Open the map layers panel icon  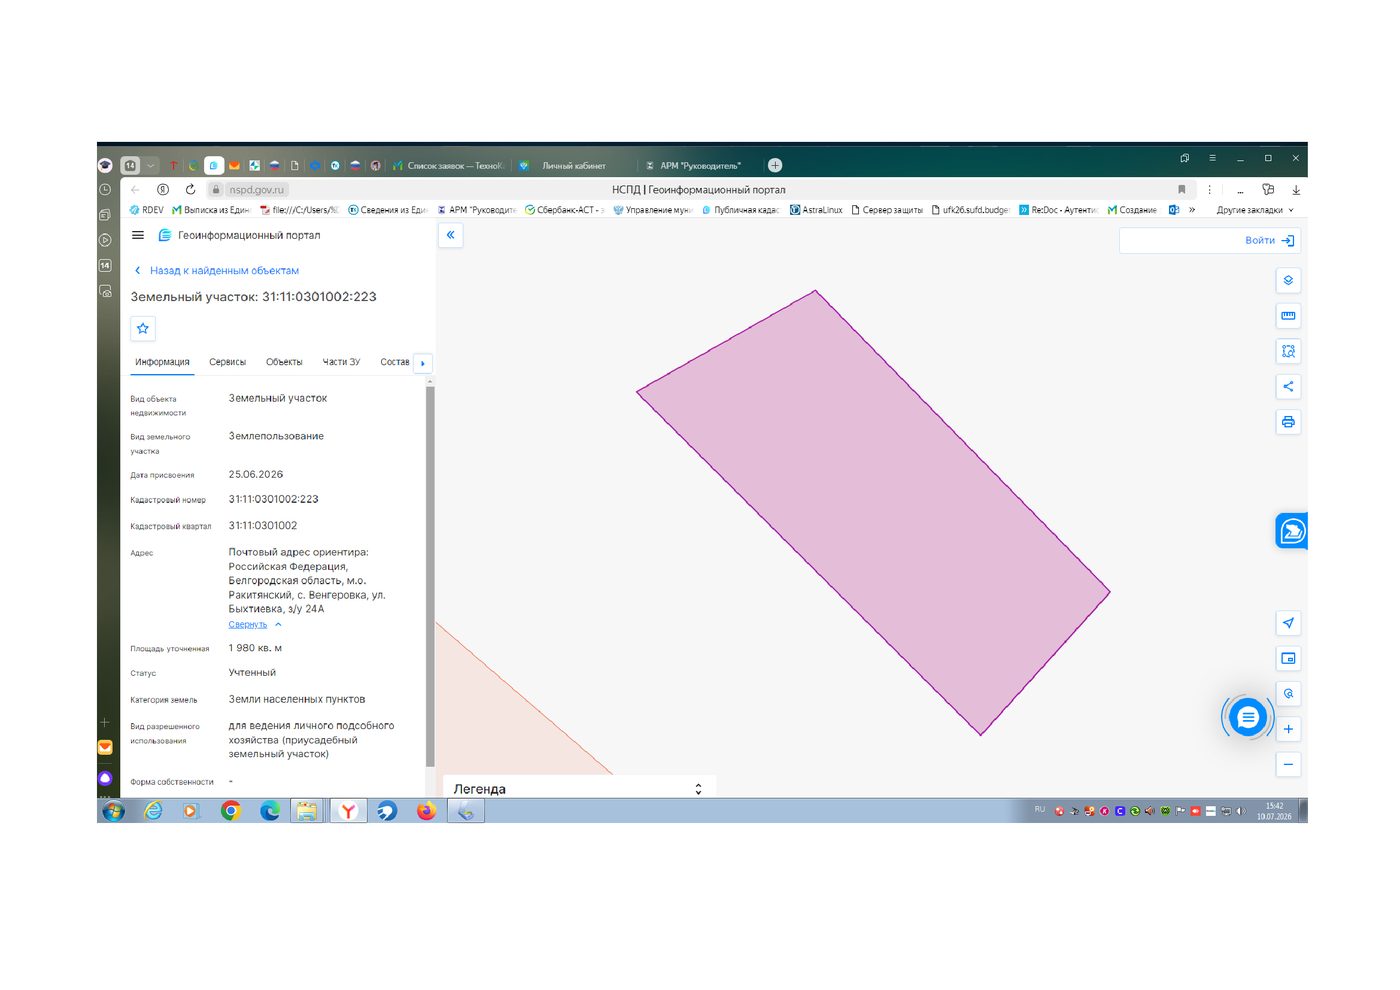(1288, 281)
